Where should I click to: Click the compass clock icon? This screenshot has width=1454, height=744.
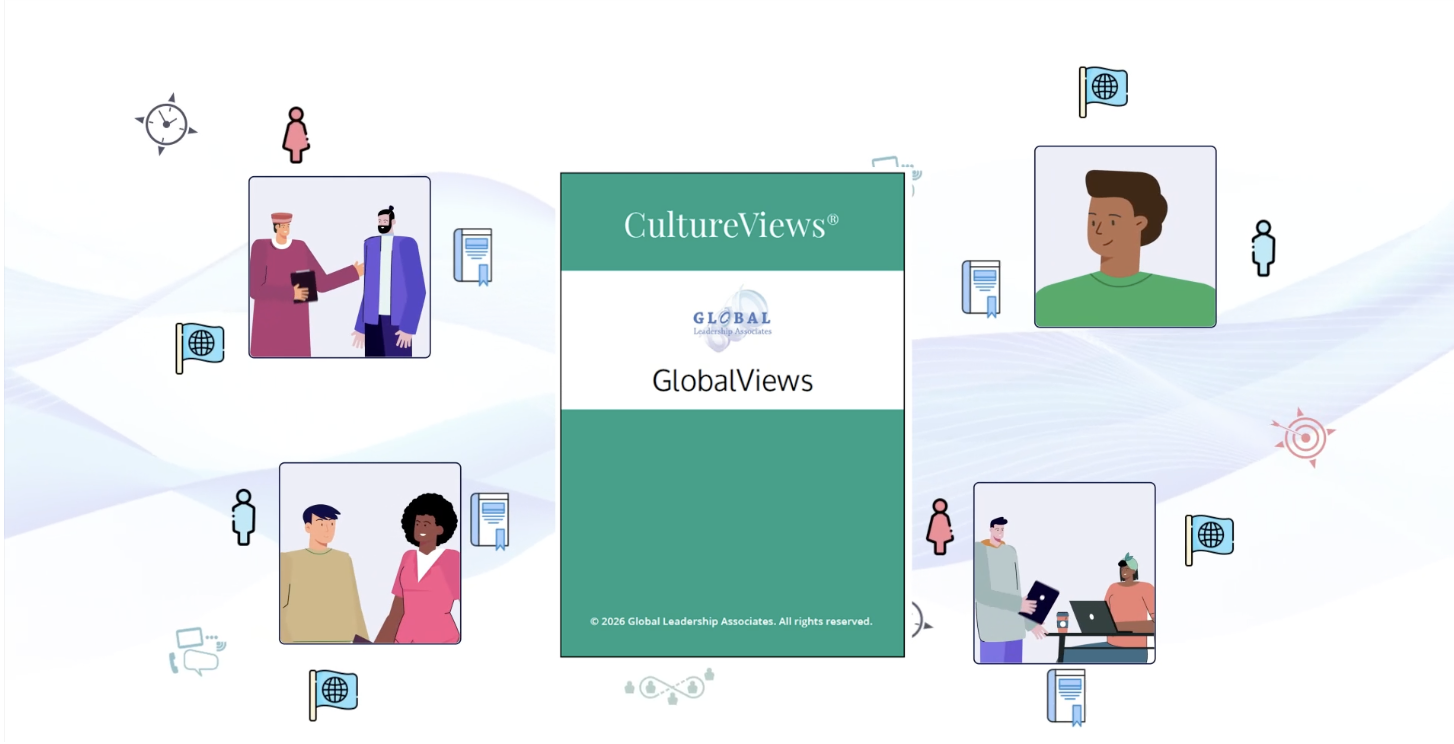pyautogui.click(x=166, y=124)
